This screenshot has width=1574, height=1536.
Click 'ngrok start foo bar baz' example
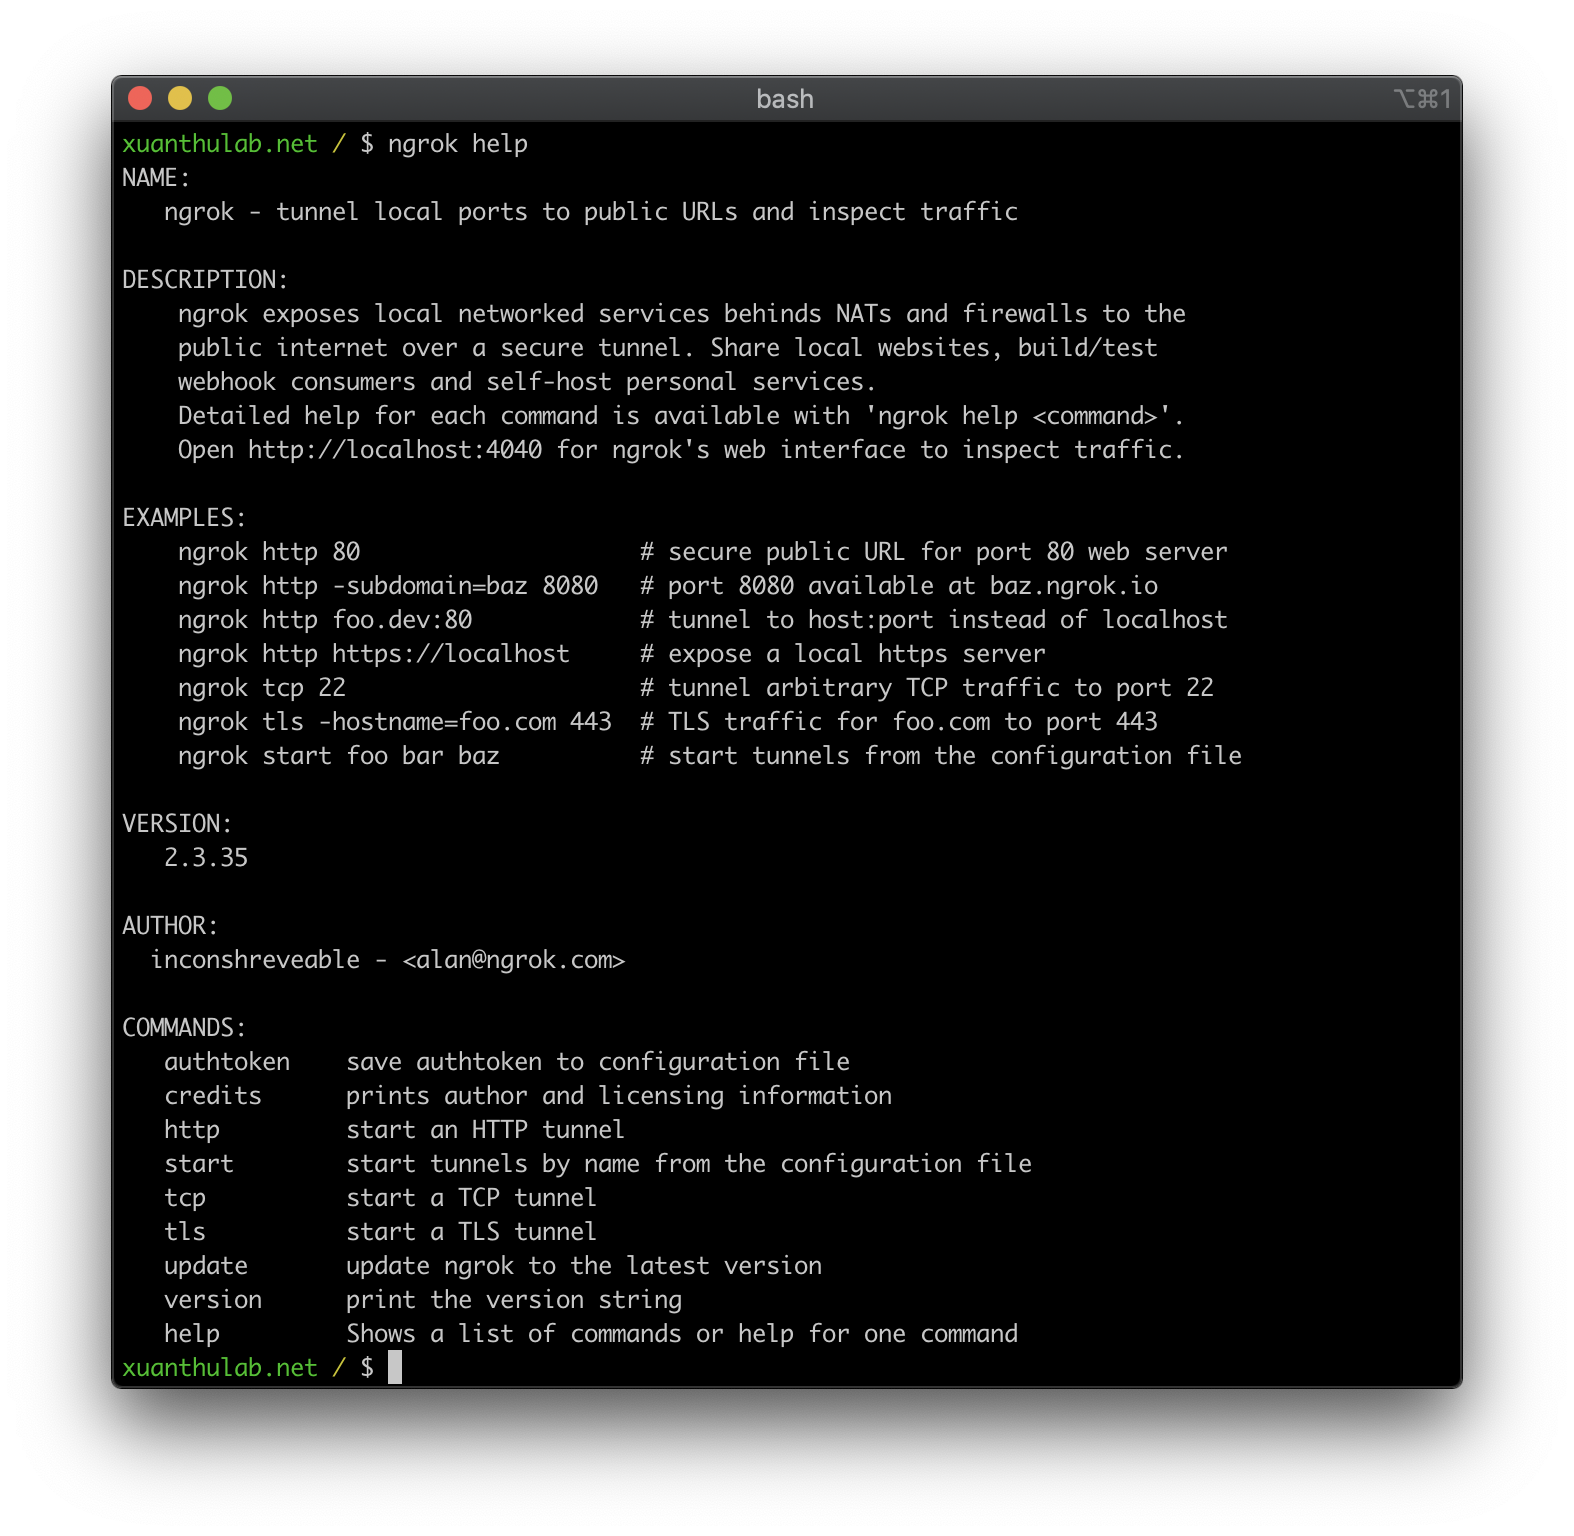pos(339,756)
